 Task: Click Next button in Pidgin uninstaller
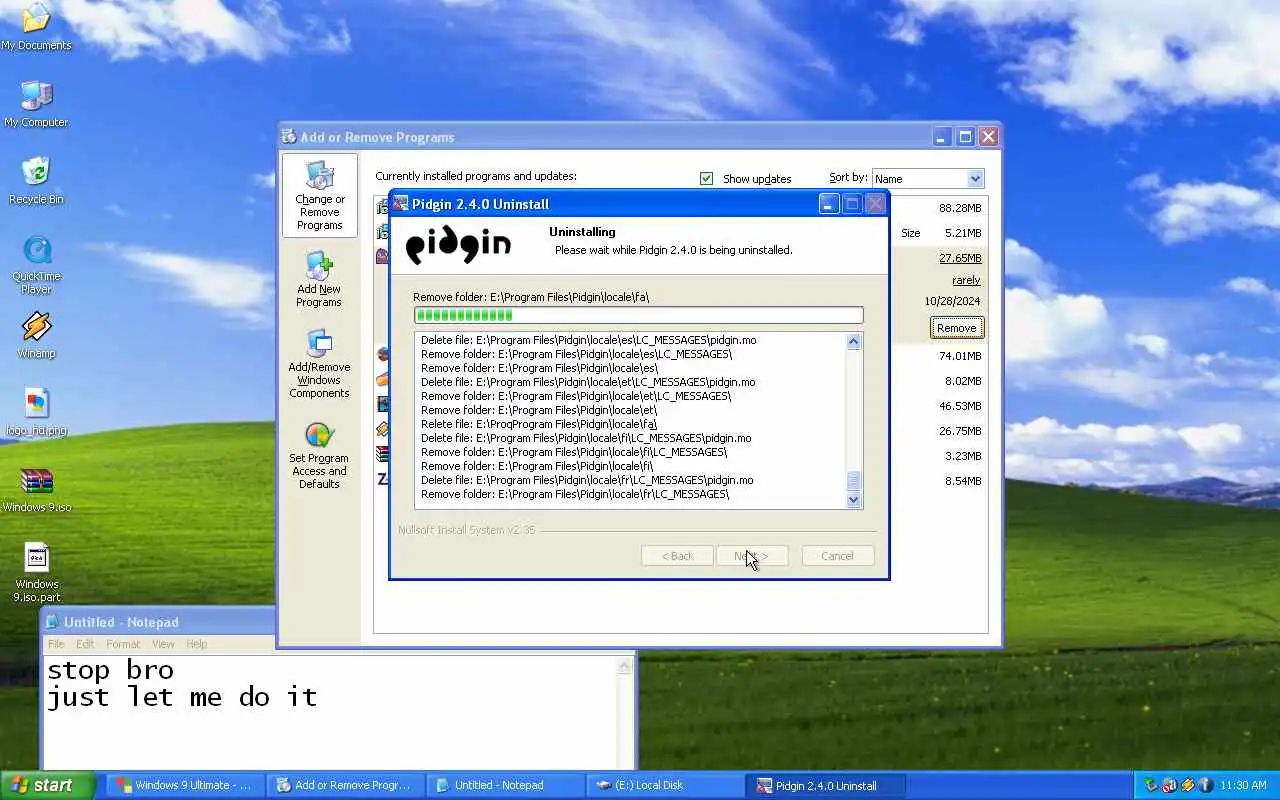[x=752, y=556]
